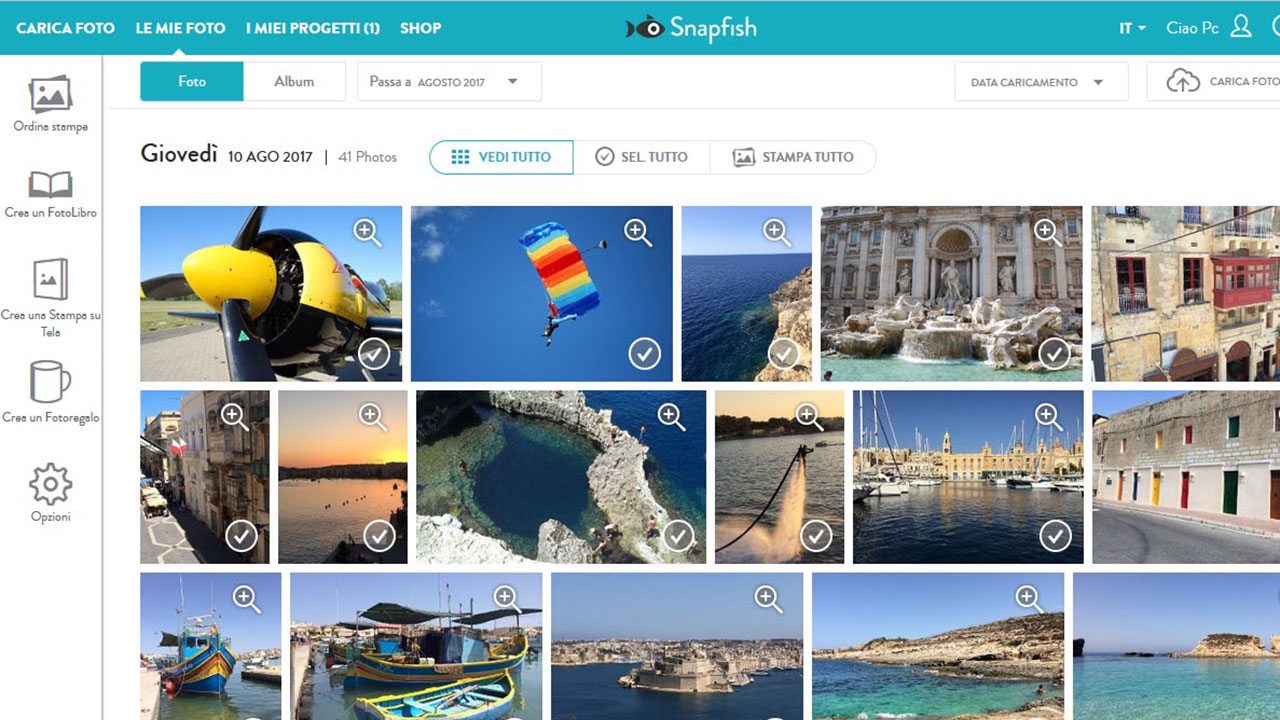
Task: Select the sunset photo via its checkmark
Action: tap(379, 536)
